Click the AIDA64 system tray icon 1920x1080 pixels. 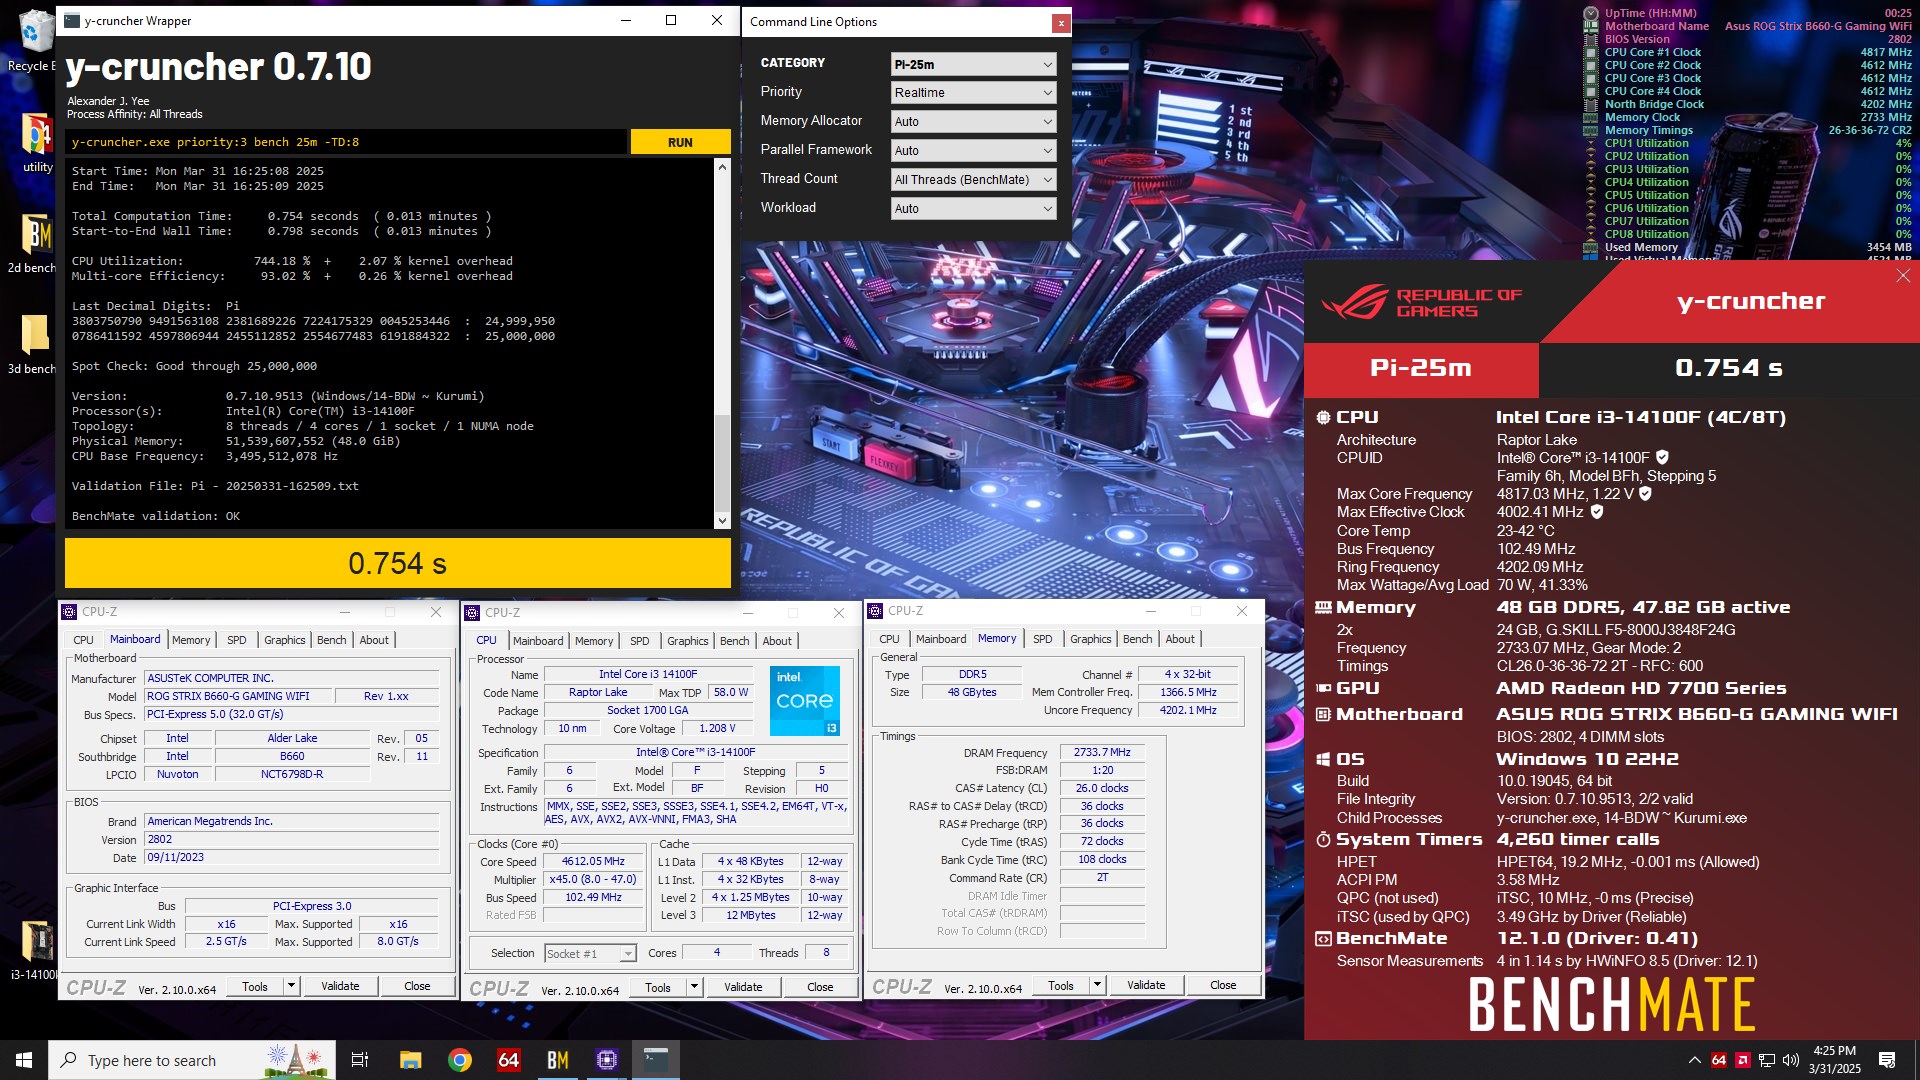[1719, 1060]
